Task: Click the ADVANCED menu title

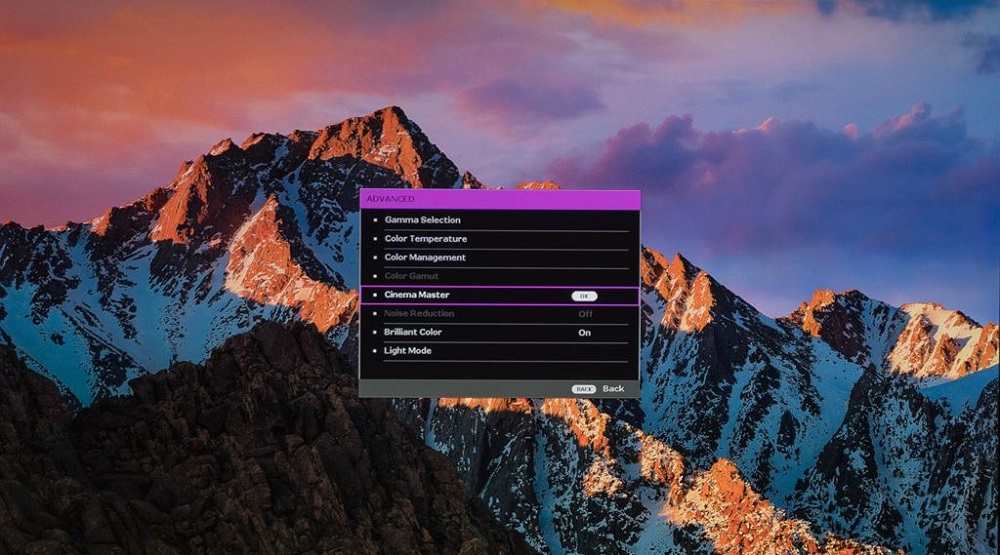Action: 390,199
